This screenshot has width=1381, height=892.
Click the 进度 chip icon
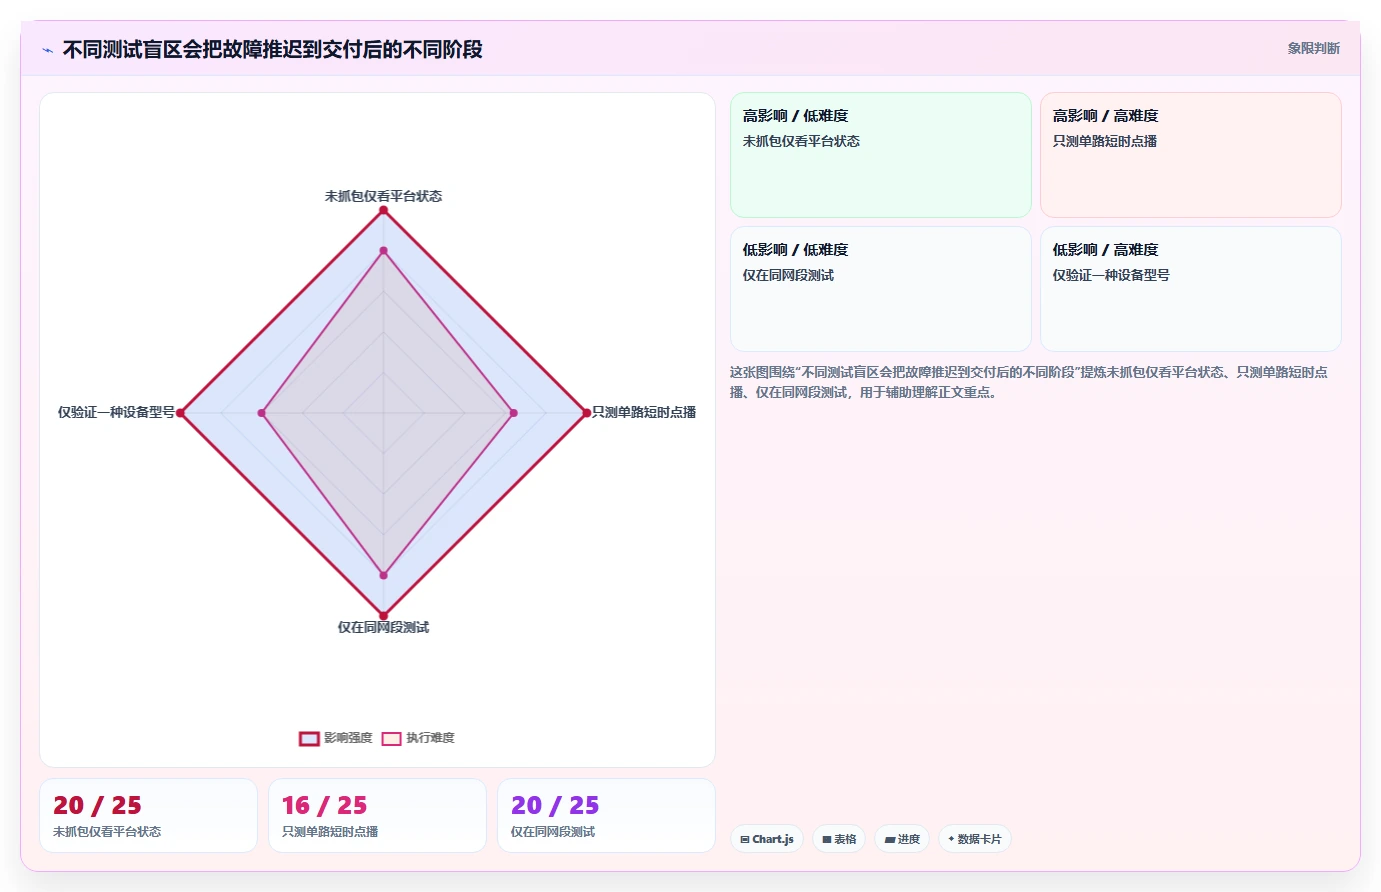890,840
